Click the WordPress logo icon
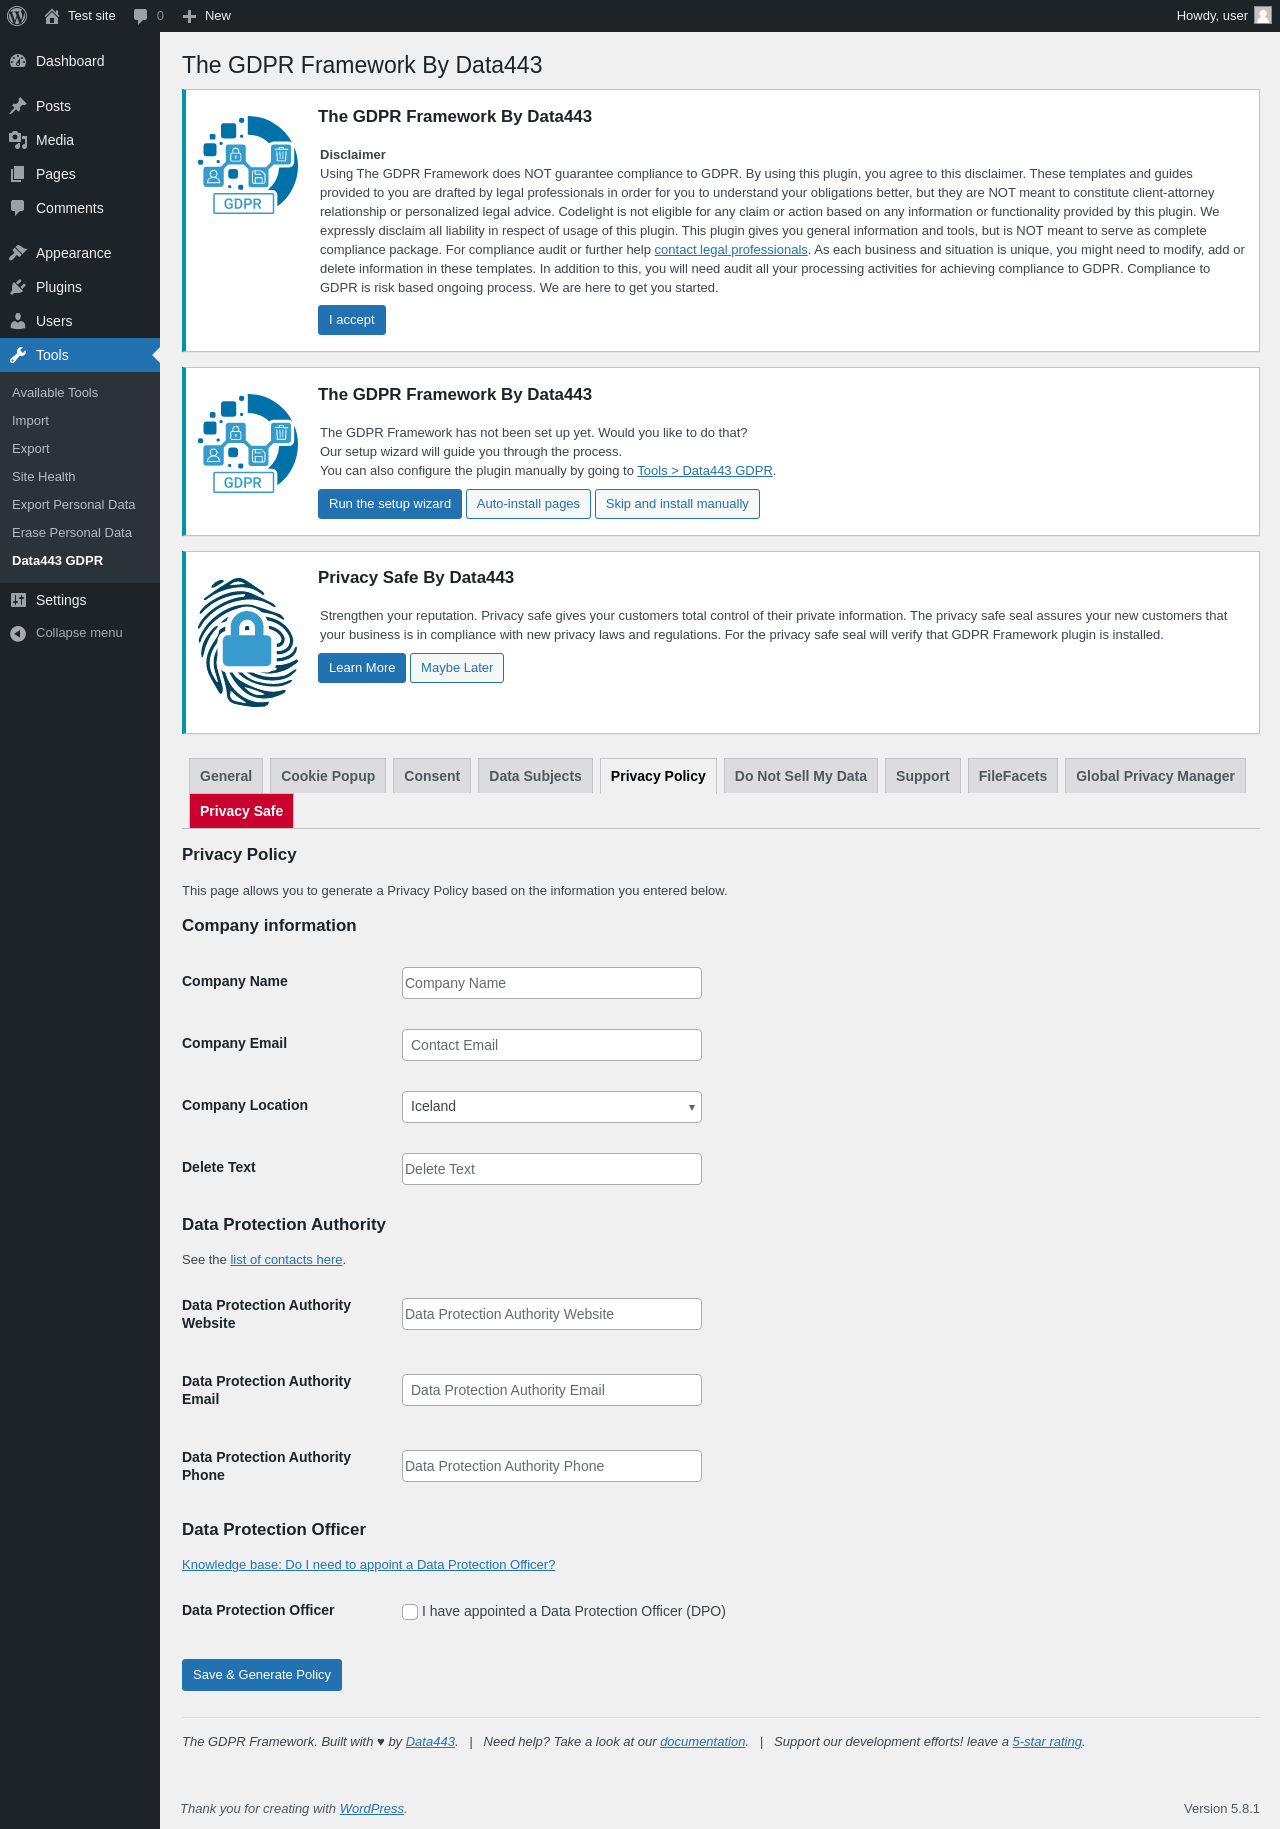Screen dimensions: 1280x1829 17,16
